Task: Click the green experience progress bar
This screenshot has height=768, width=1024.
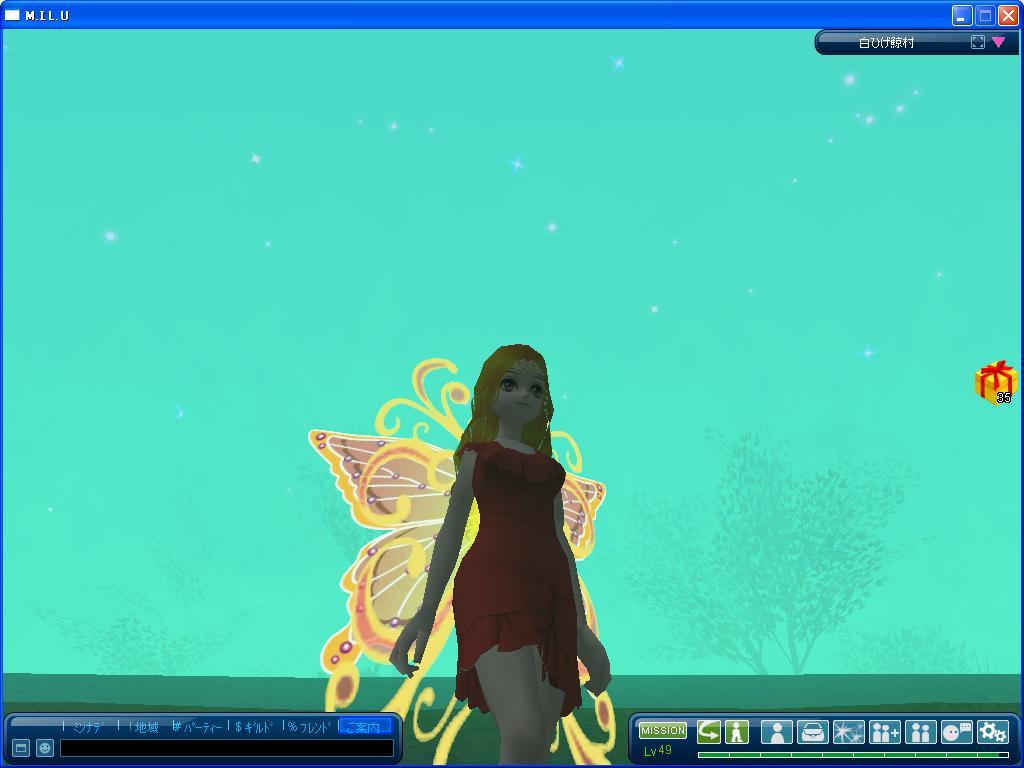Action: click(853, 755)
